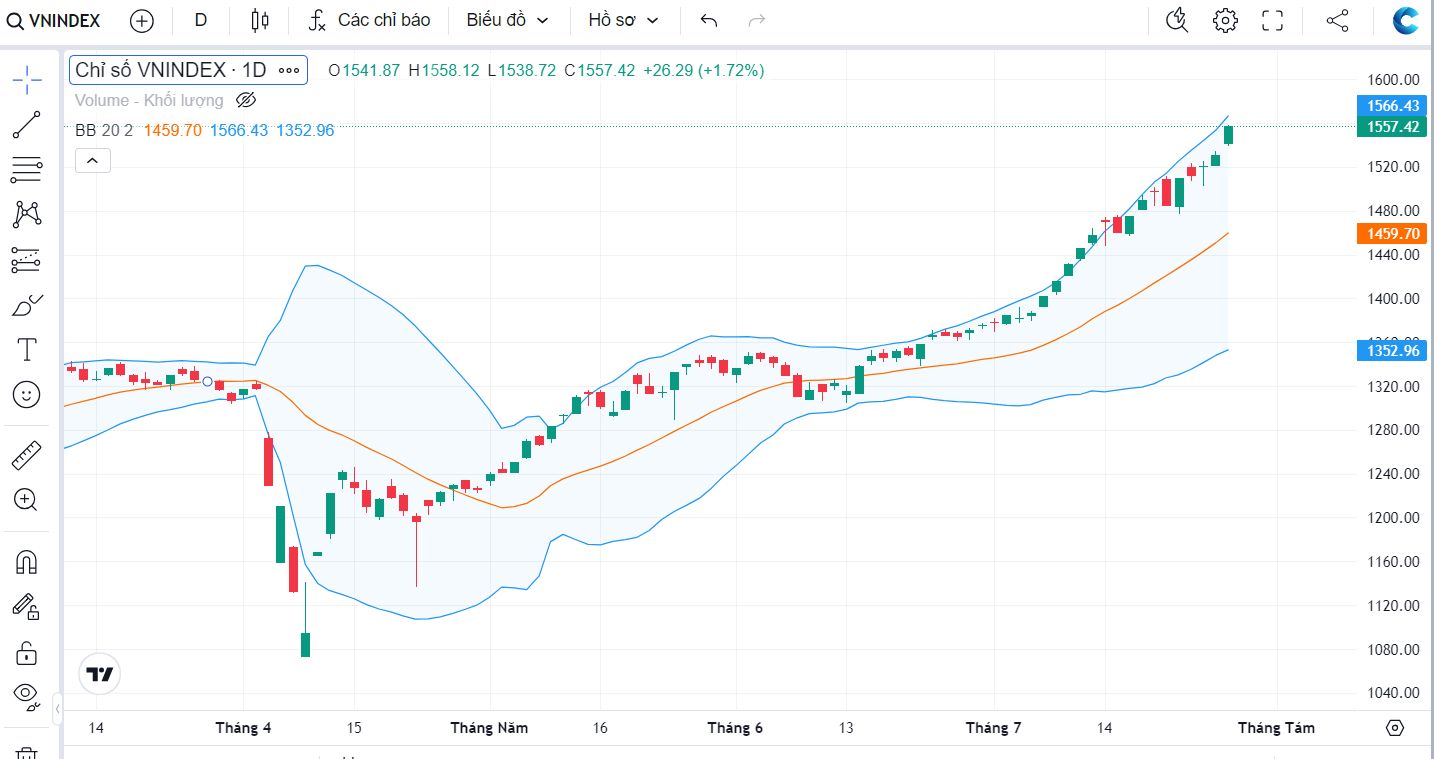This screenshot has height=759, width=1434.
Task: Open the emoji icons tool
Action: [27, 395]
